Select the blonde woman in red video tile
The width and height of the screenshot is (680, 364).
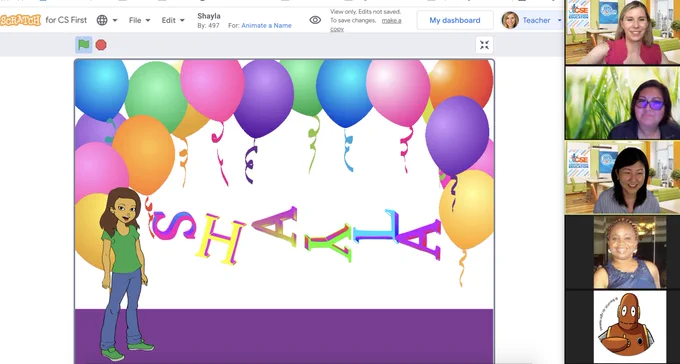622,32
